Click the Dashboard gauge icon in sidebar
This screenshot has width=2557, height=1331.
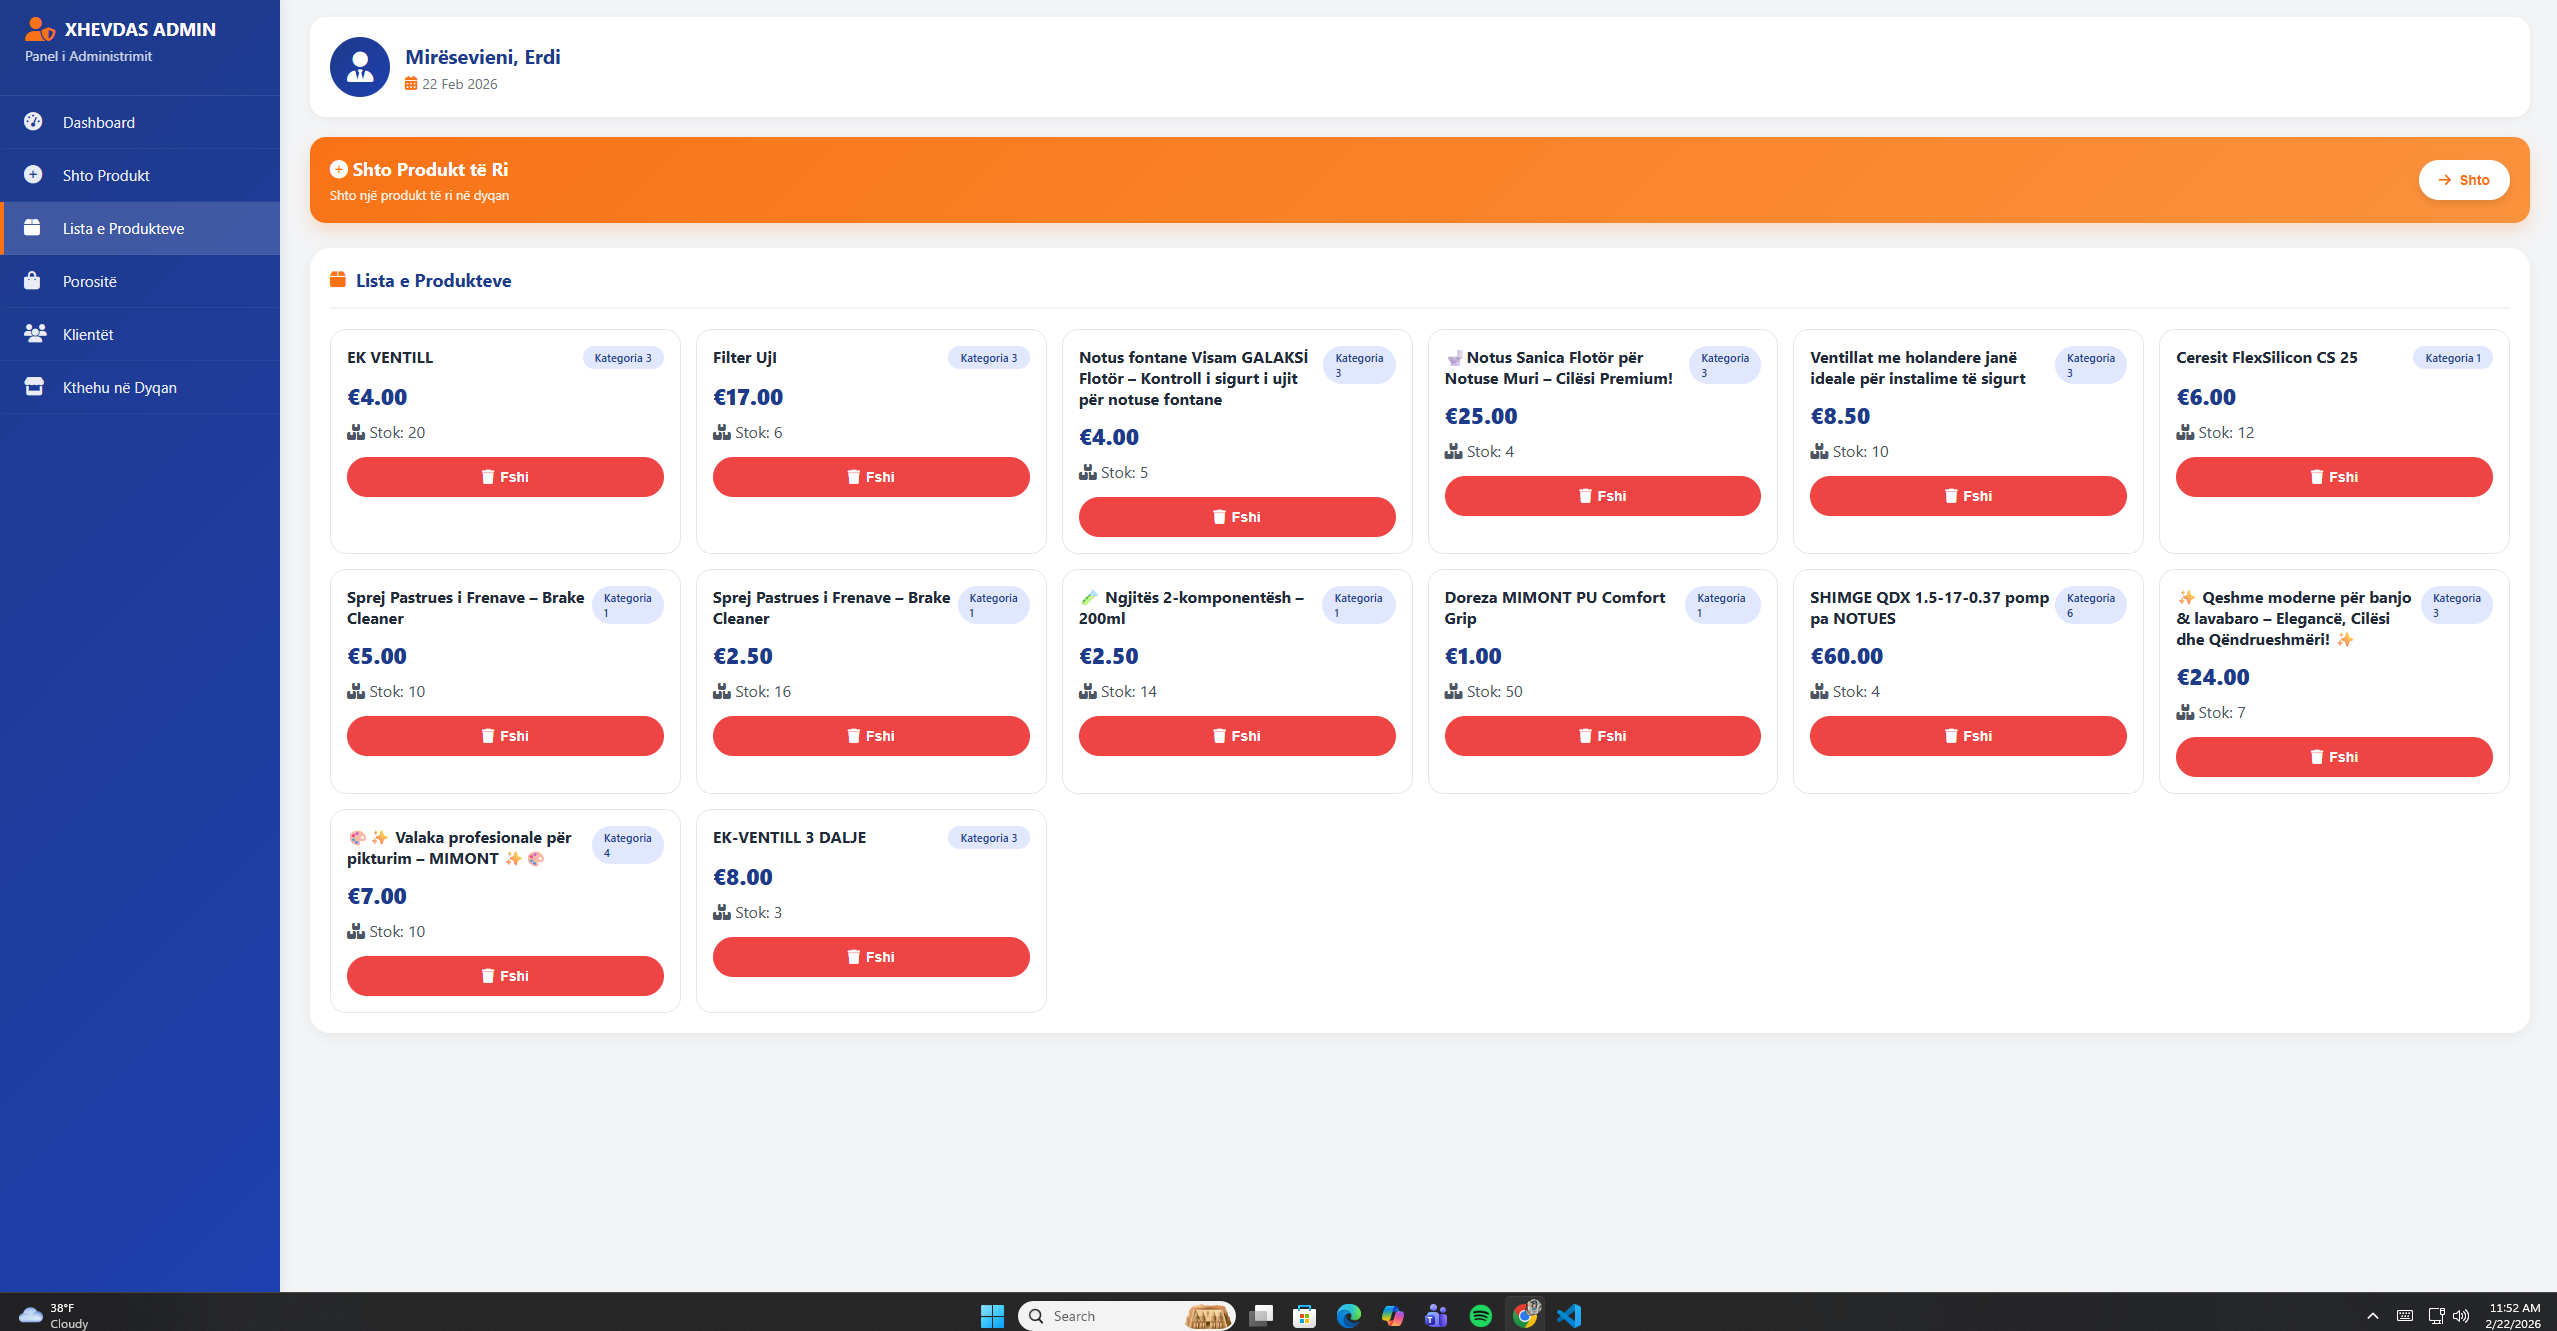(33, 122)
